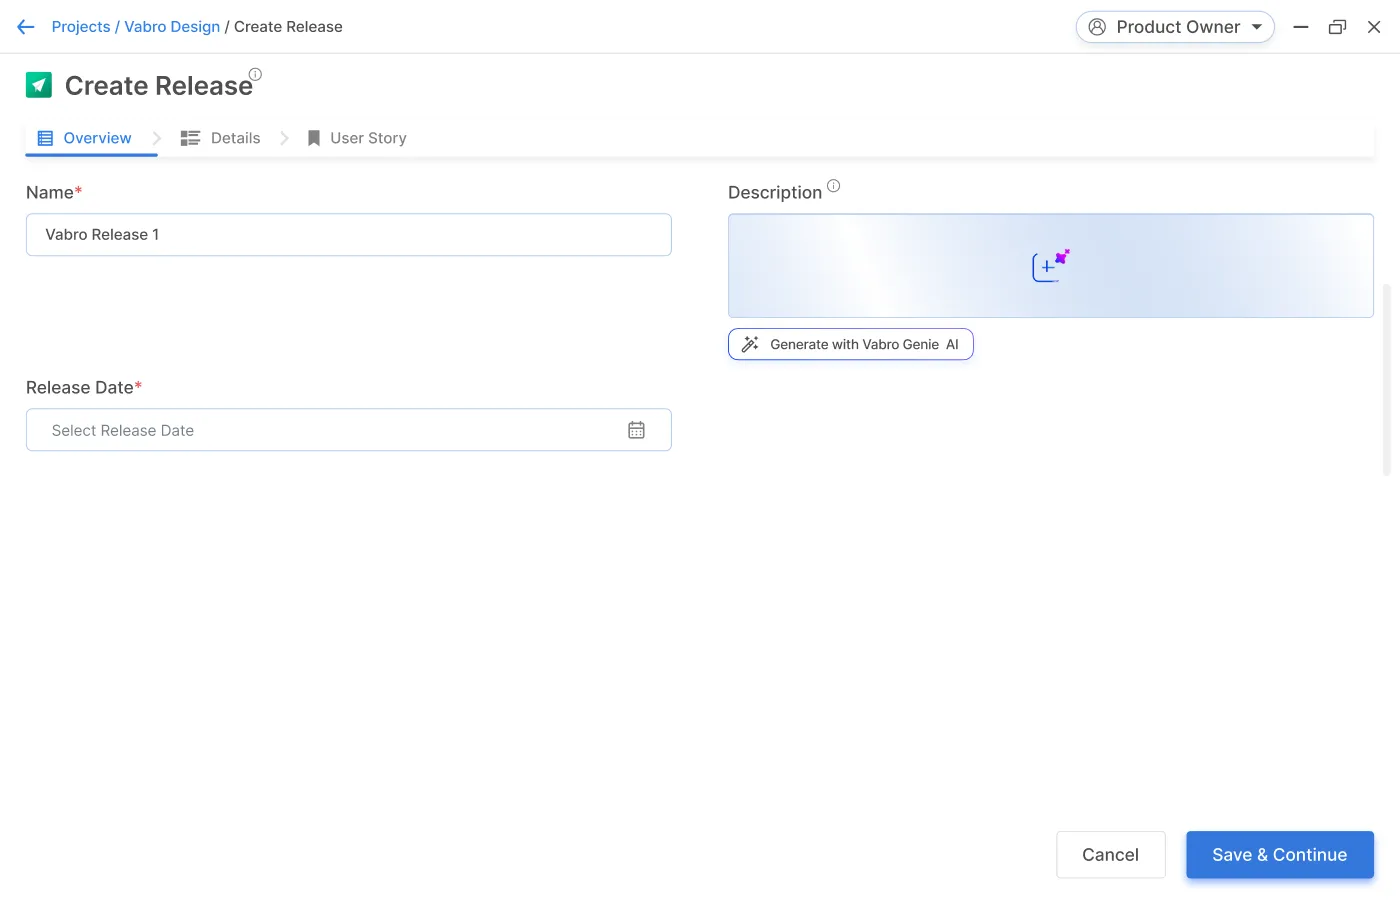Click the back arrow icon
This screenshot has height=900, width=1400.
26,27
